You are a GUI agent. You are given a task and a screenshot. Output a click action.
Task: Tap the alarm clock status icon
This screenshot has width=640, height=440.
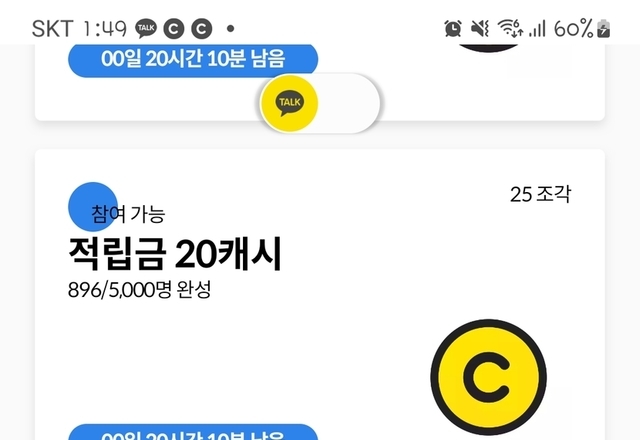pyautogui.click(x=453, y=29)
